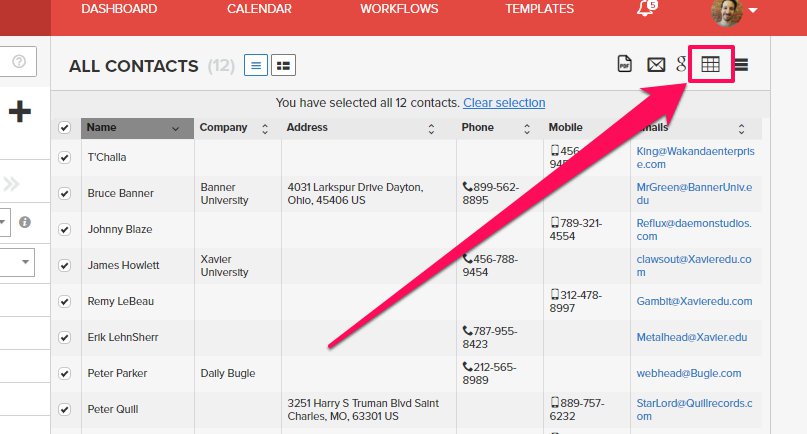Click the Google 'g' icon

click(x=681, y=65)
